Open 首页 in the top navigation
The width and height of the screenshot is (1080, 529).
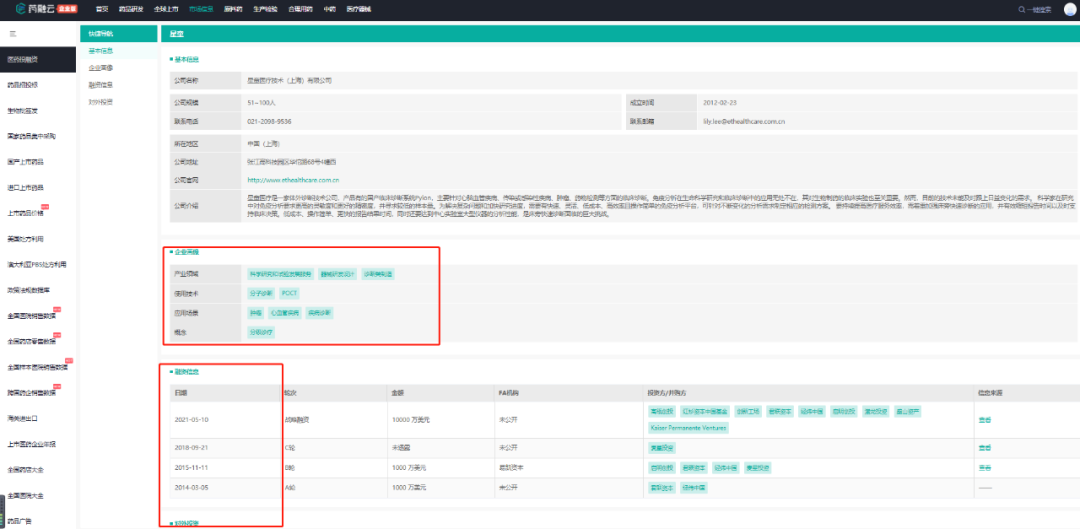pyautogui.click(x=101, y=9)
